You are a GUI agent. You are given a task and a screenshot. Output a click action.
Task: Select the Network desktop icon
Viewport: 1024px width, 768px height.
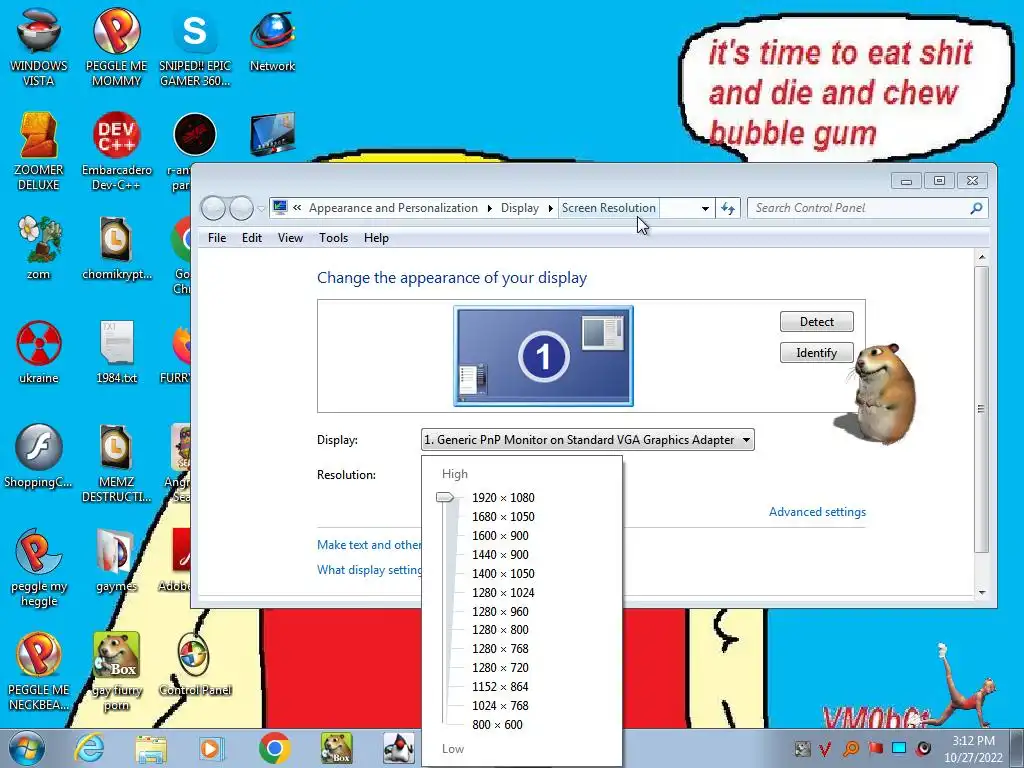point(272,40)
